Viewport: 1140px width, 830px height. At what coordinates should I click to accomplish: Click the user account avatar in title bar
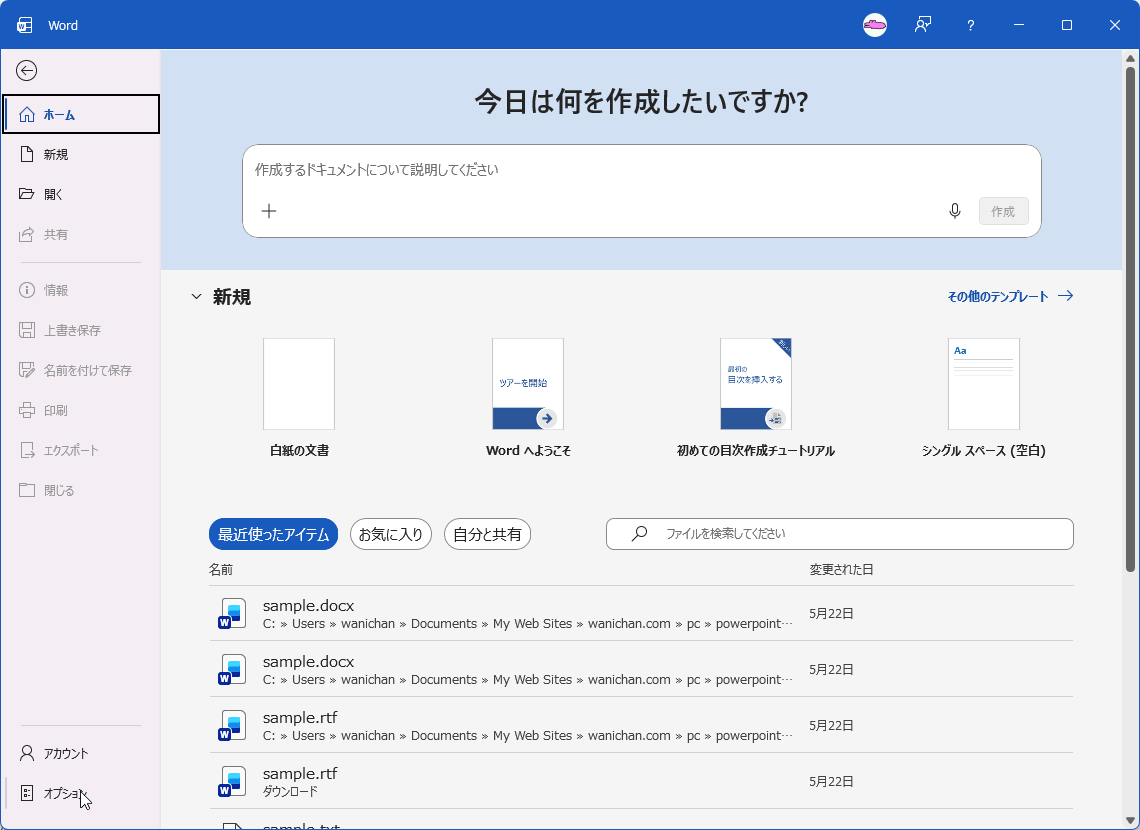click(x=875, y=25)
